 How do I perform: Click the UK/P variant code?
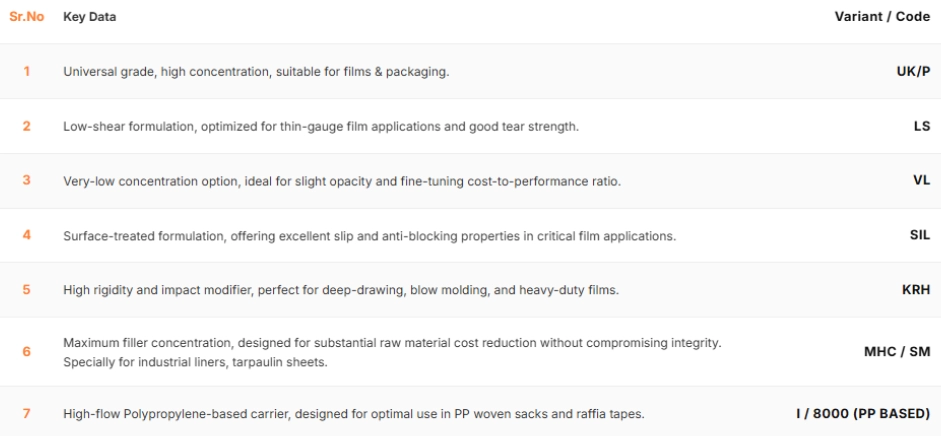point(912,72)
